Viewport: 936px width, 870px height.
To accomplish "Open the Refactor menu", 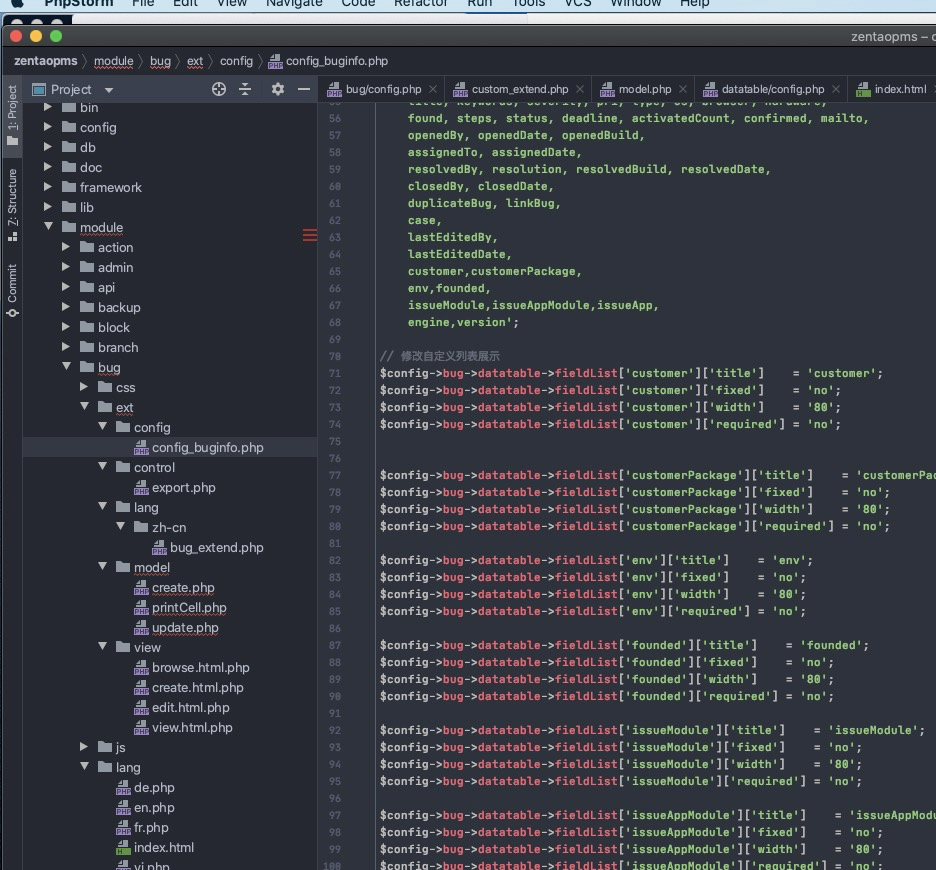I will [x=421, y=4].
